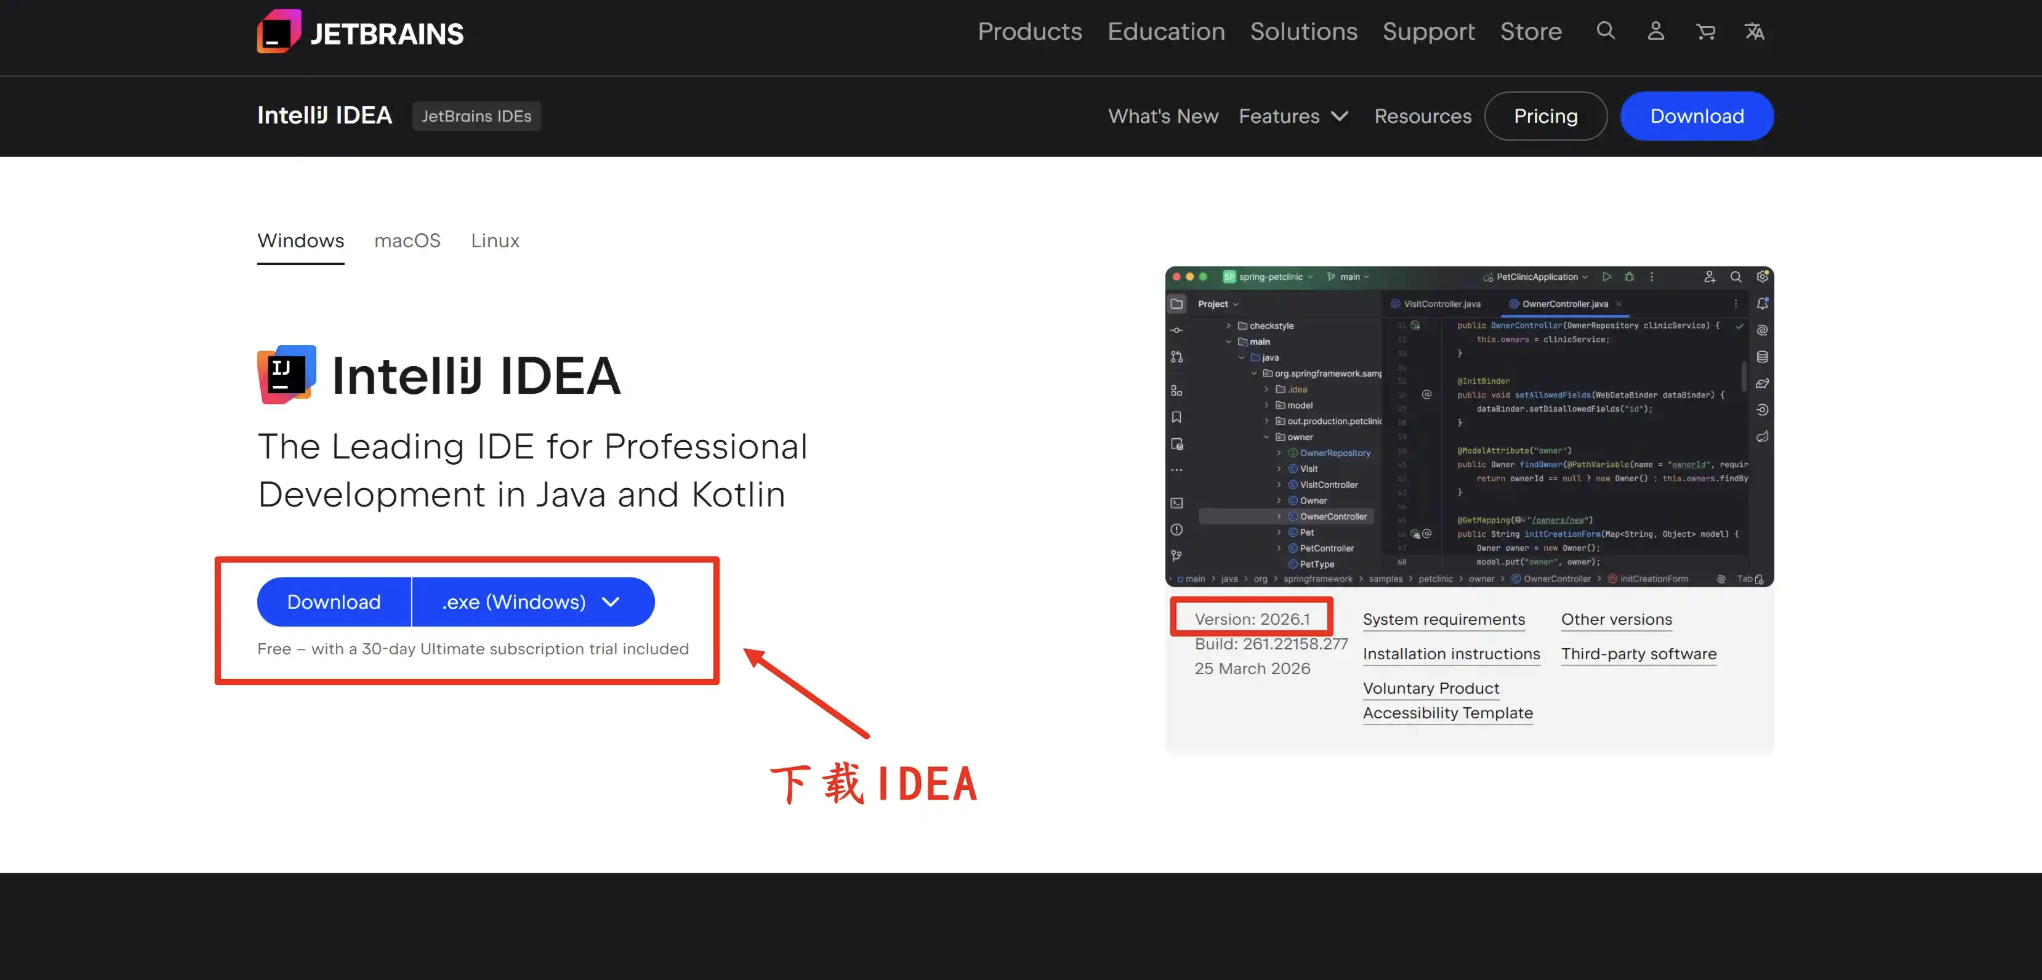Open the shopping cart icon
The image size is (2042, 980).
(1706, 32)
